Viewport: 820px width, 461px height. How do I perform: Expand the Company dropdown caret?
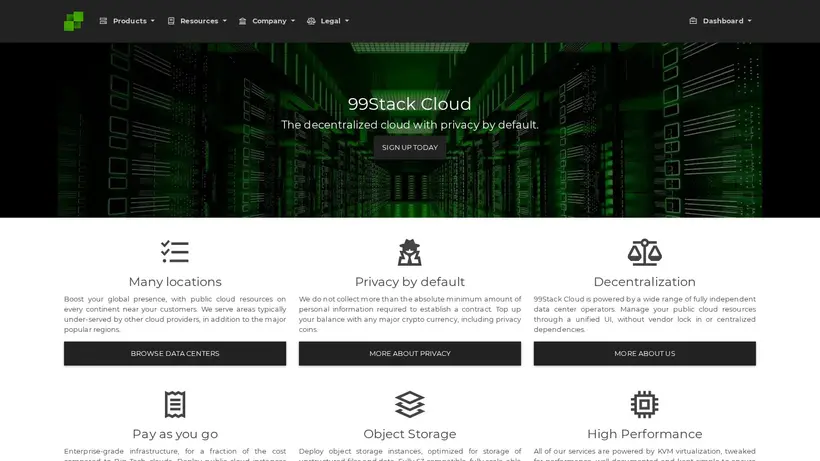tap(293, 21)
